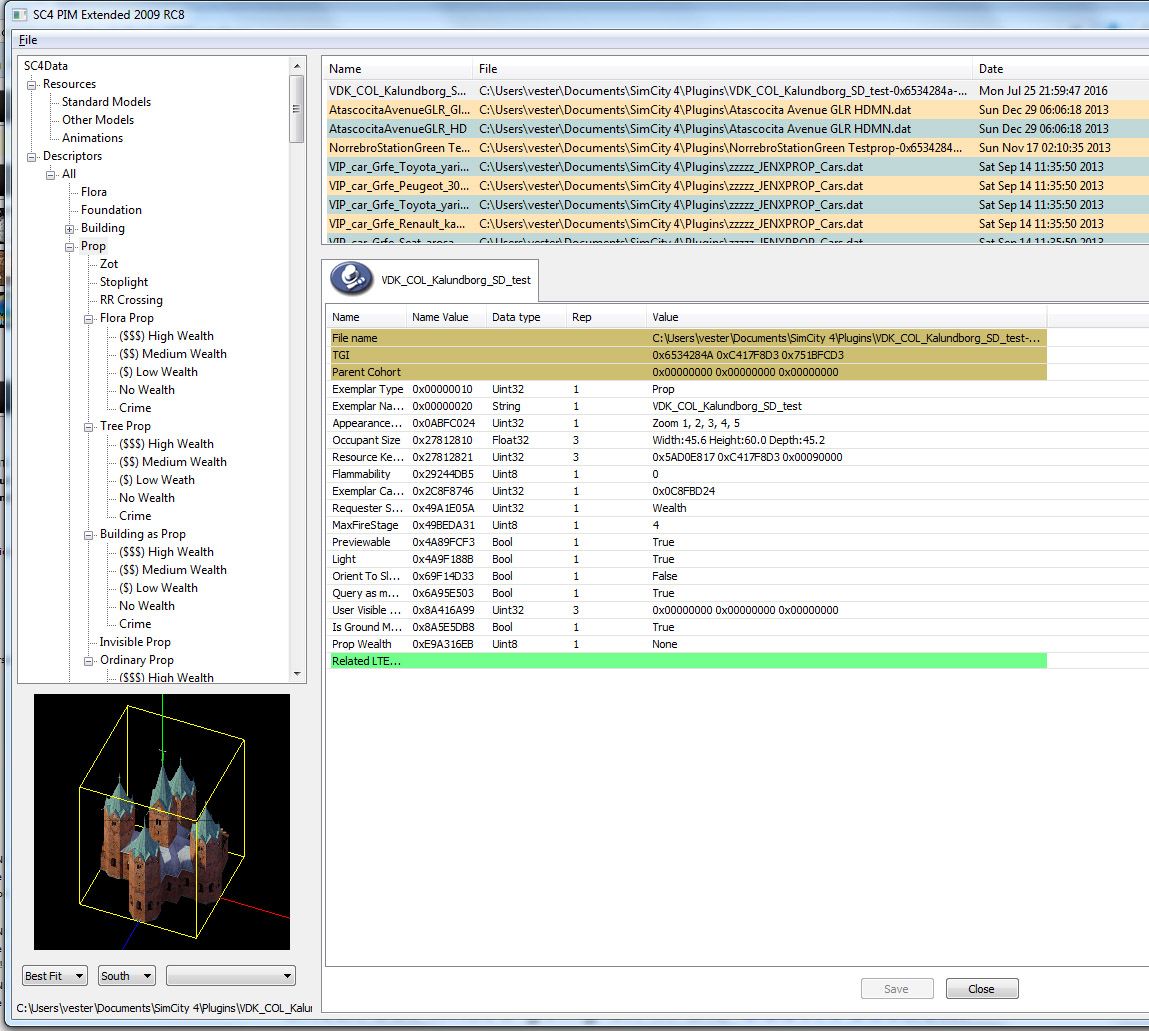1149x1031 pixels.
Task: Click the 3D model preview of Kalundborg church
Action: tap(162, 821)
